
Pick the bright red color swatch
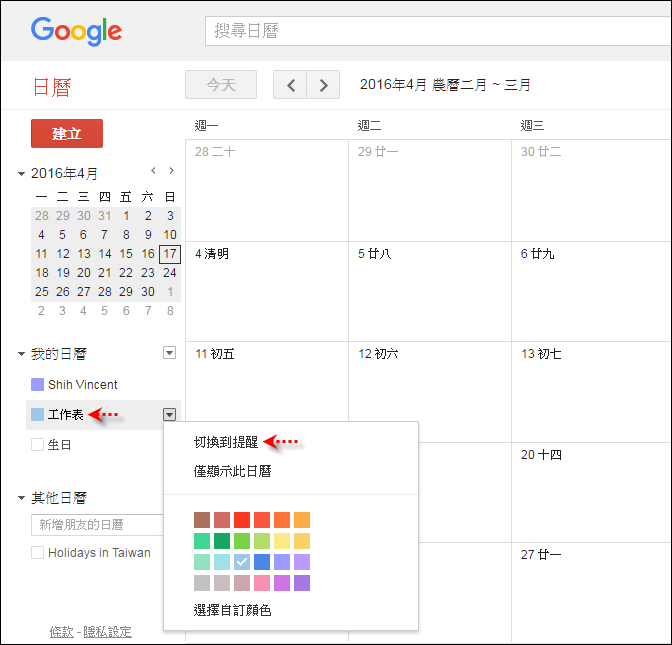click(242, 520)
